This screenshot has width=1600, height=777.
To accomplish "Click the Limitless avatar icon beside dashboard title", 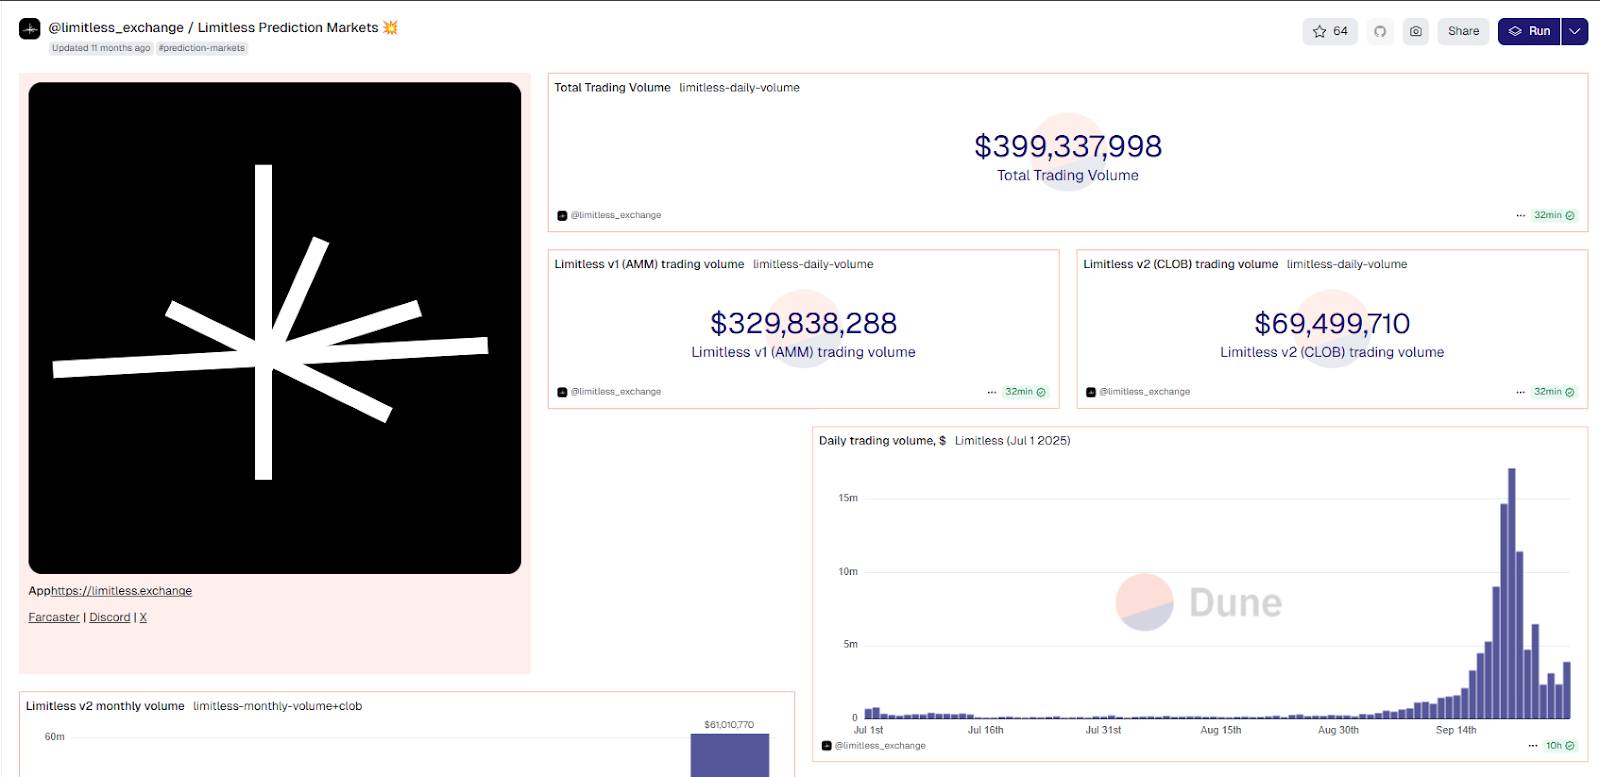I will click(30, 29).
